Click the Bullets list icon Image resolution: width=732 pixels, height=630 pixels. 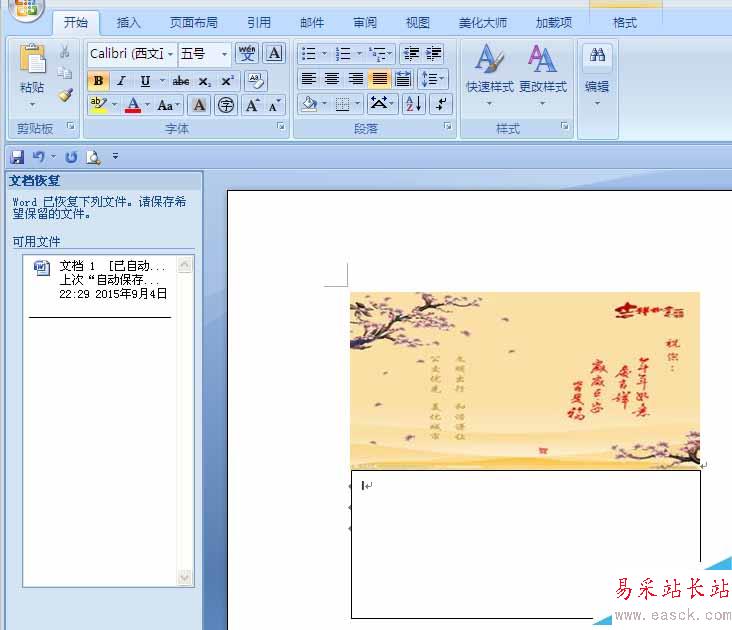click(x=309, y=54)
